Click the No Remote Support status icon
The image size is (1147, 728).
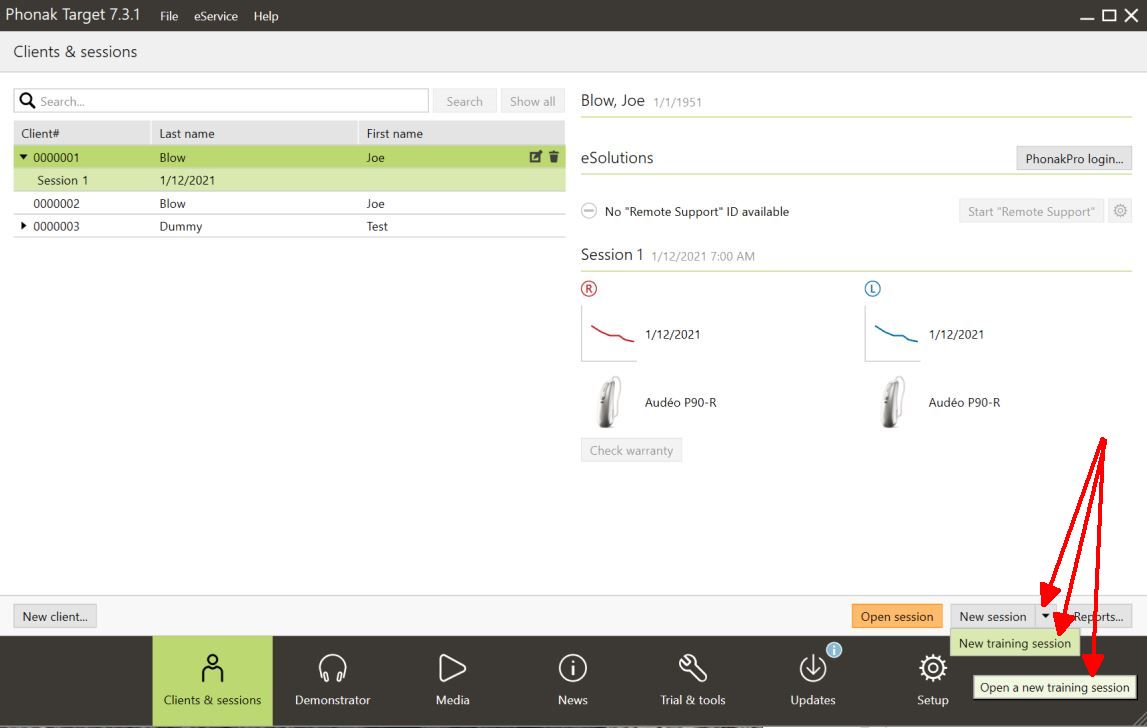click(x=589, y=211)
